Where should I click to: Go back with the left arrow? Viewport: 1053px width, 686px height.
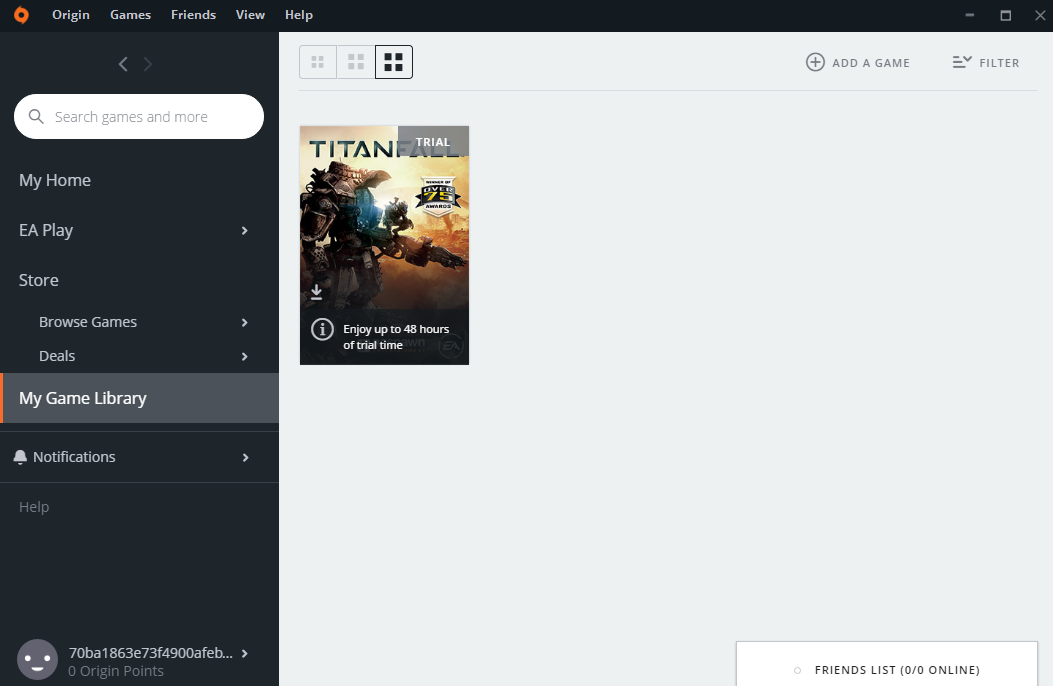(x=123, y=64)
